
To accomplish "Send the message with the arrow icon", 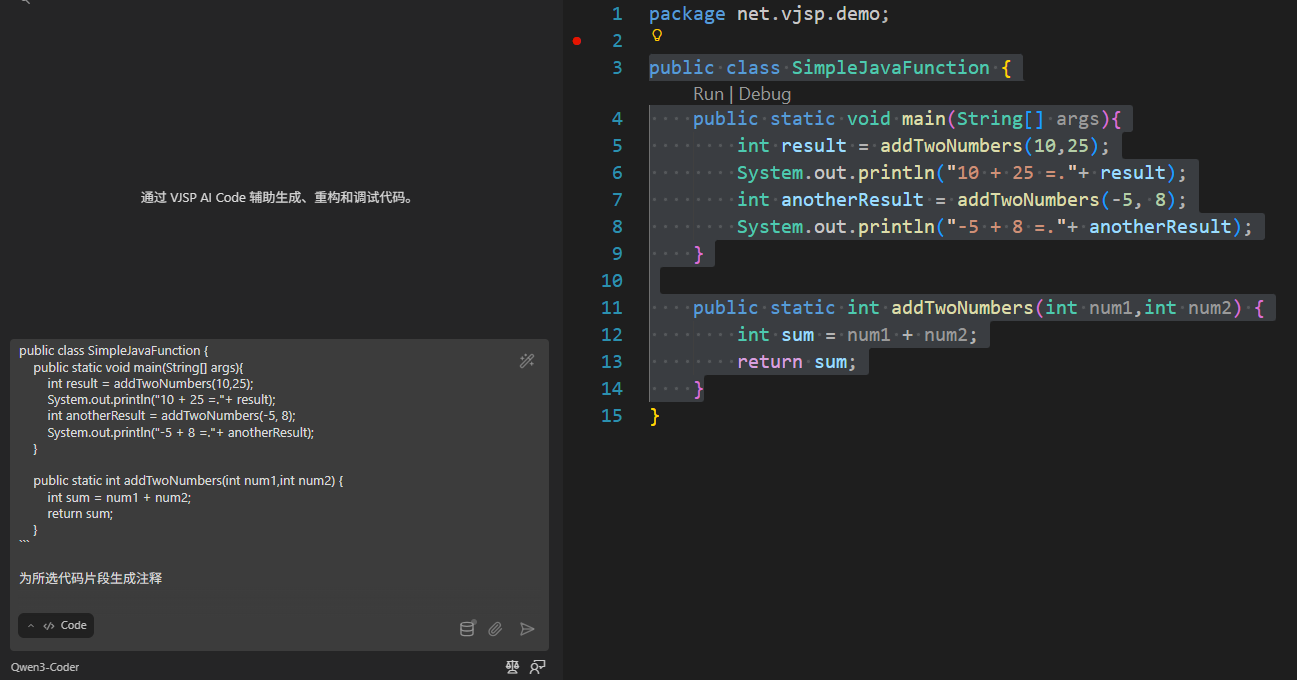I will coord(527,629).
